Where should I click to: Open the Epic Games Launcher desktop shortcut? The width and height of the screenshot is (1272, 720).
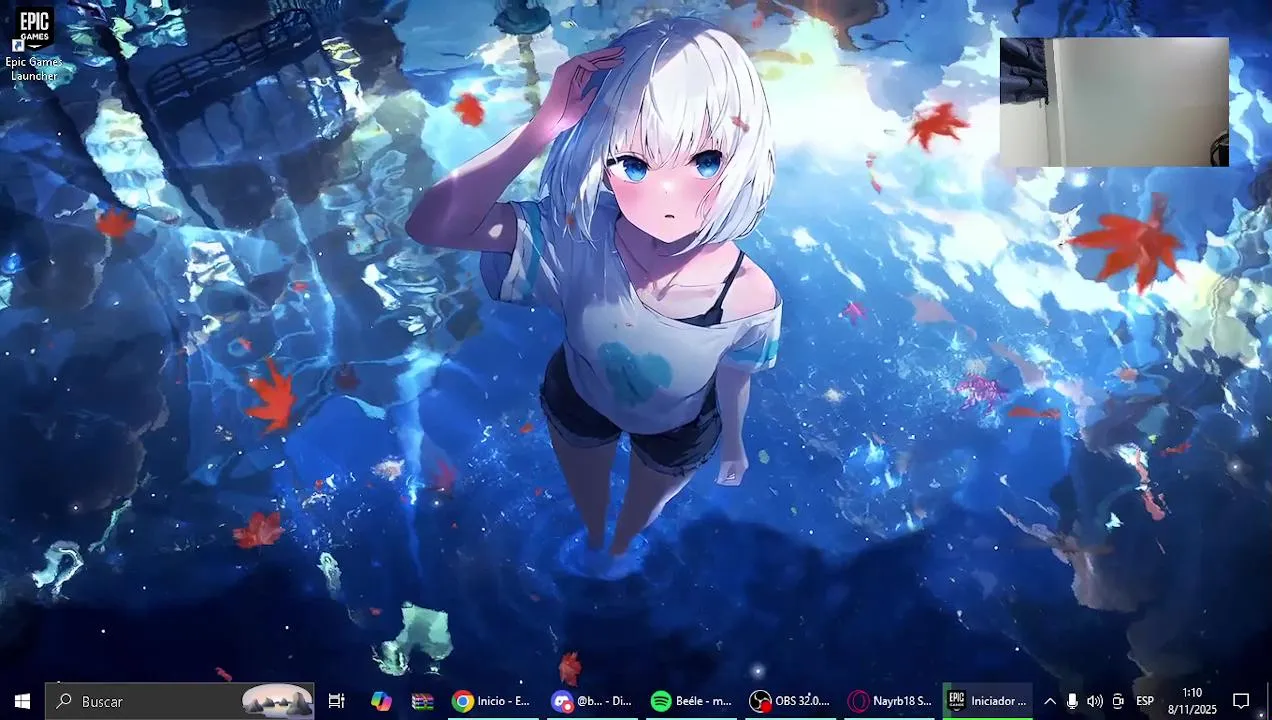click(34, 44)
